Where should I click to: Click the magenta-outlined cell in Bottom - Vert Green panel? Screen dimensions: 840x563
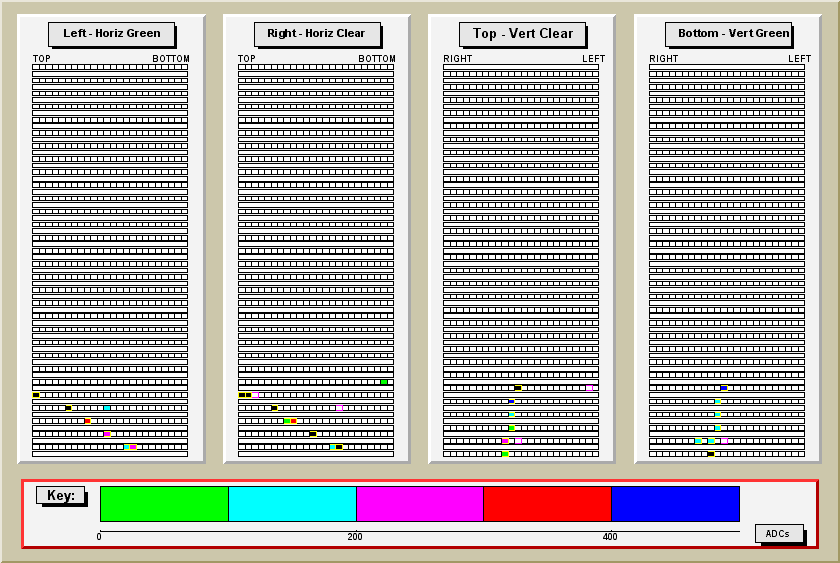[x=724, y=441]
